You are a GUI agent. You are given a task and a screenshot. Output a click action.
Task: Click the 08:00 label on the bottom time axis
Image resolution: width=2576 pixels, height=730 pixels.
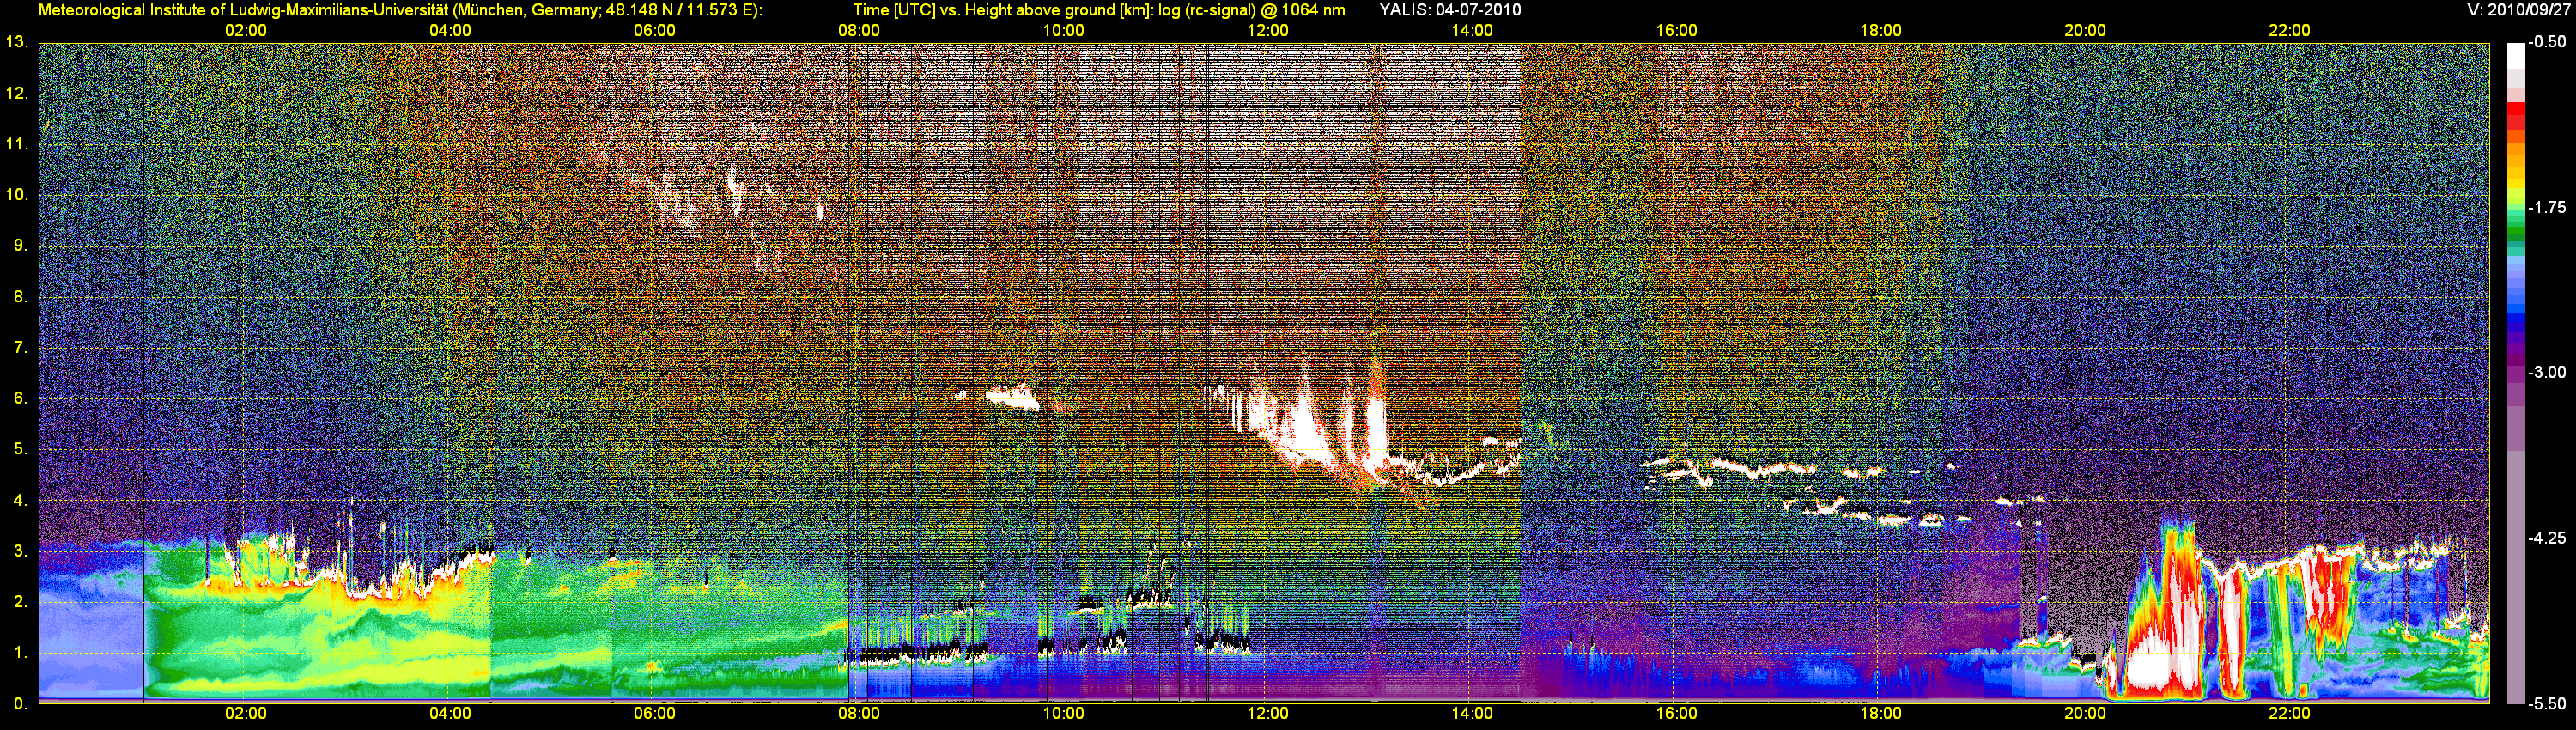859,714
